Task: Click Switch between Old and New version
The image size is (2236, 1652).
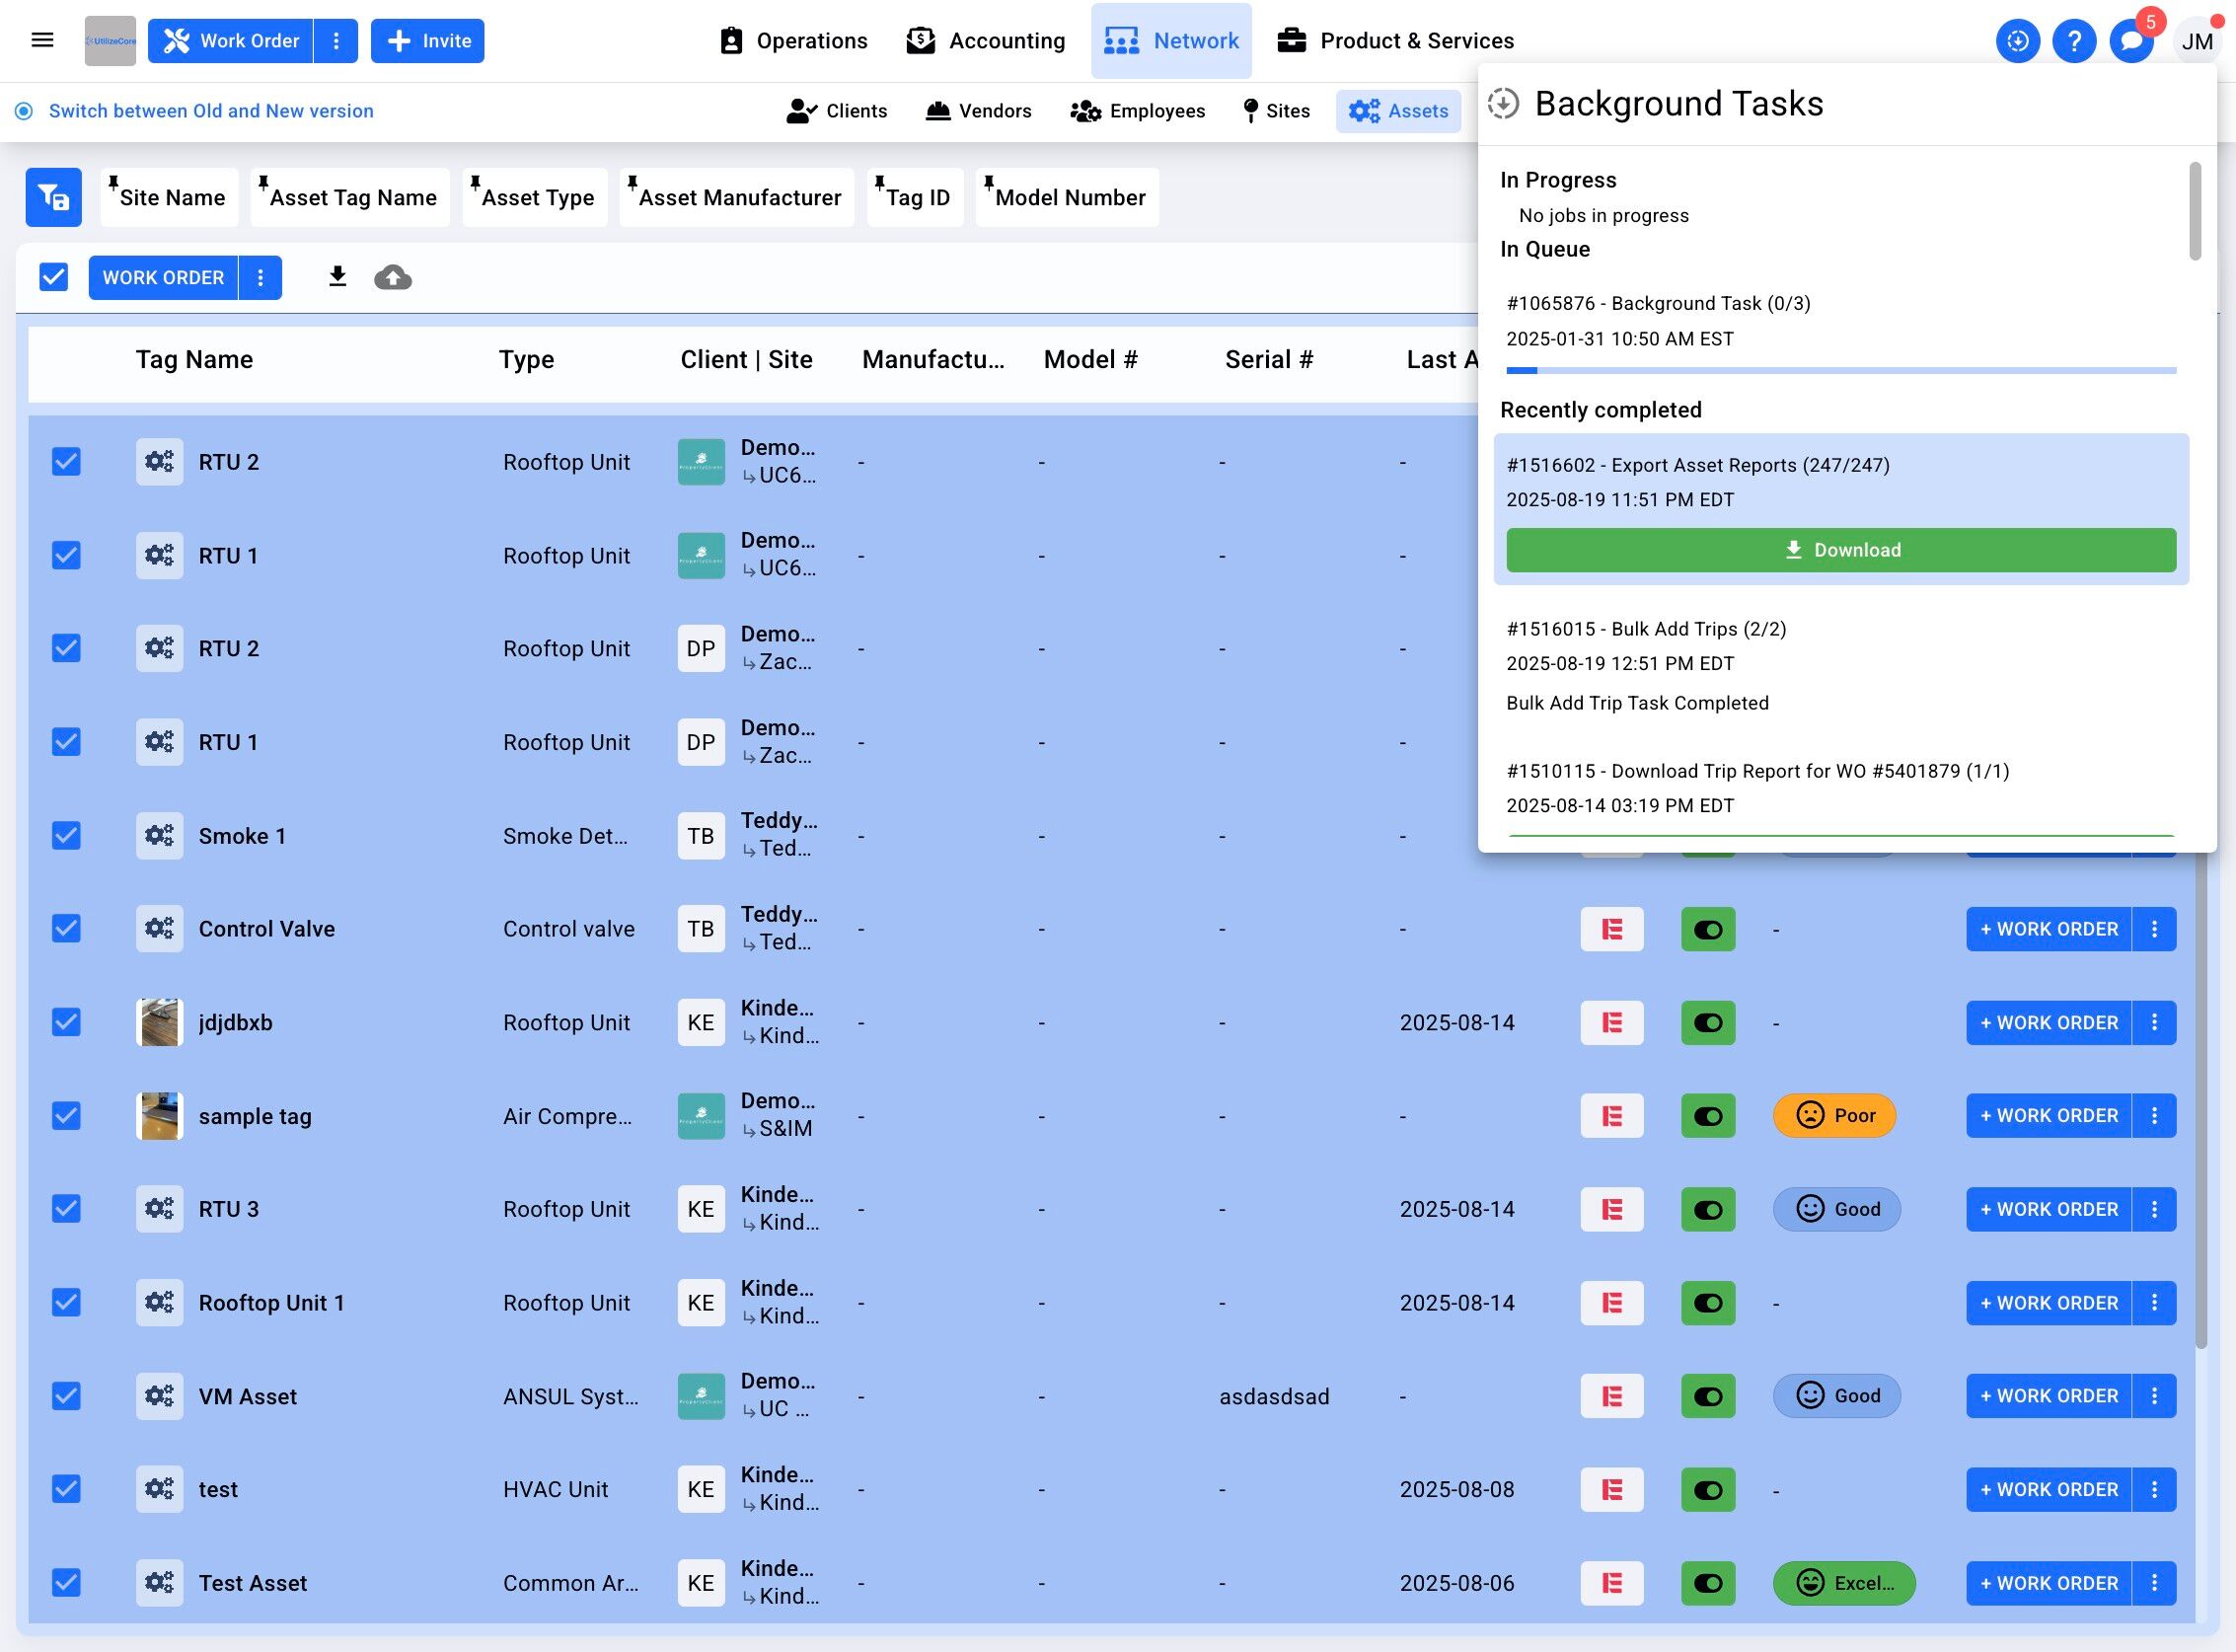Action: tap(211, 111)
